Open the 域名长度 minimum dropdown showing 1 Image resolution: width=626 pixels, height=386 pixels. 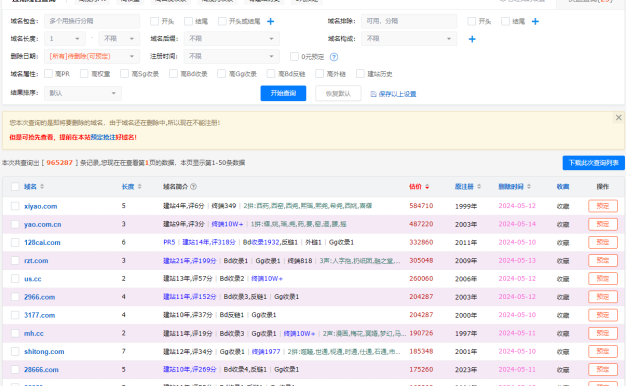coord(65,39)
